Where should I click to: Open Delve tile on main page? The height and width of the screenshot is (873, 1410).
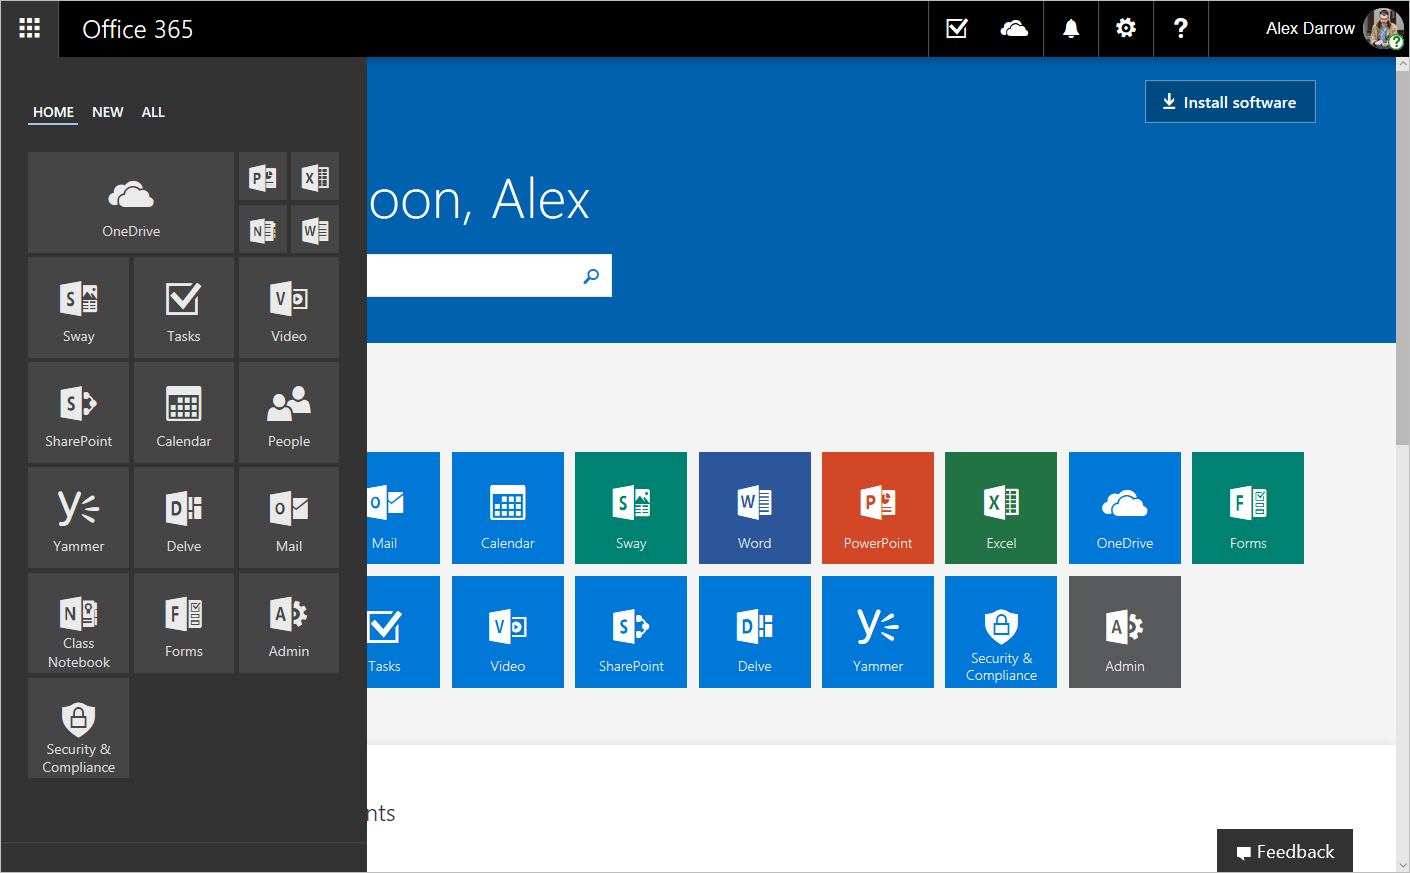coord(754,632)
